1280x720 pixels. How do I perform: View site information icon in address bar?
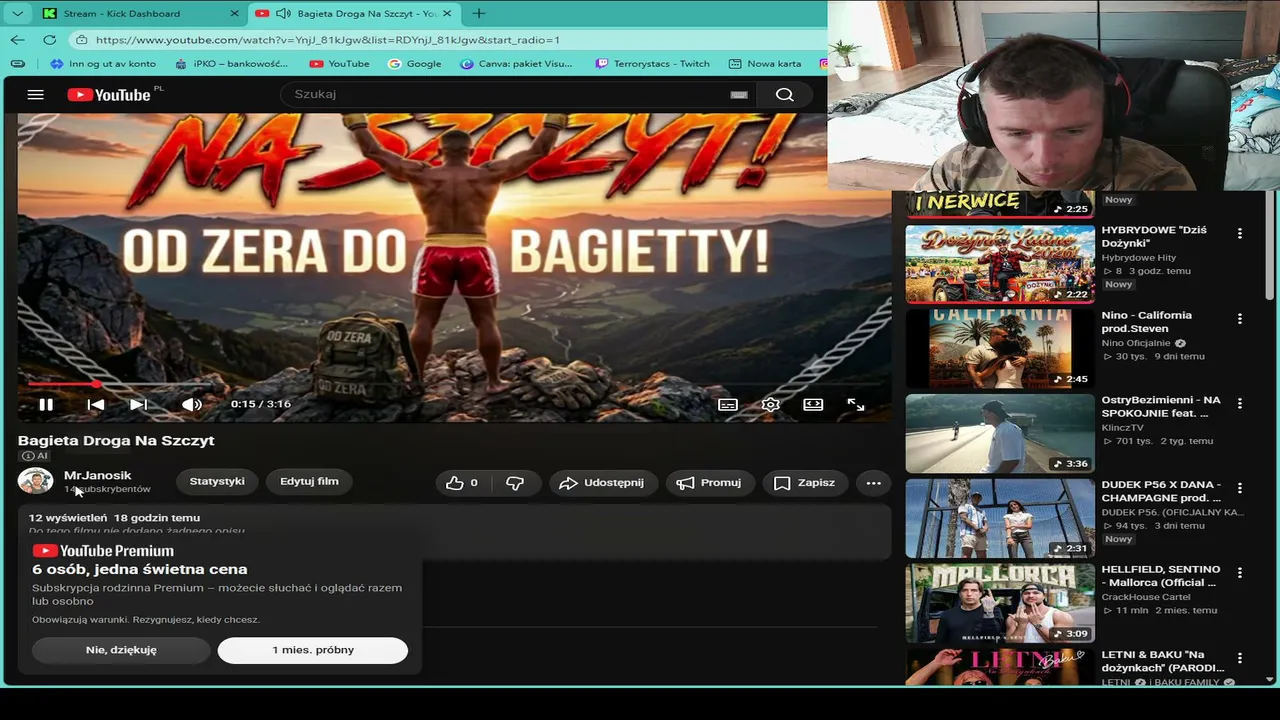(x=82, y=40)
